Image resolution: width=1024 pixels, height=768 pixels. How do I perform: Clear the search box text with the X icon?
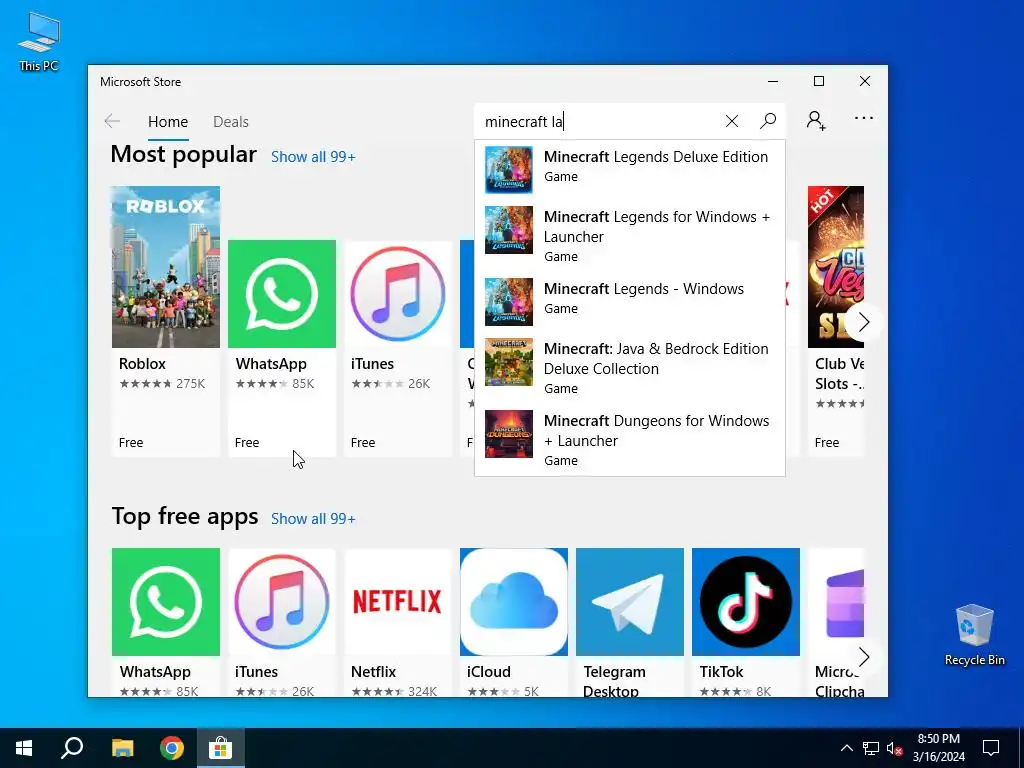pyautogui.click(x=731, y=121)
